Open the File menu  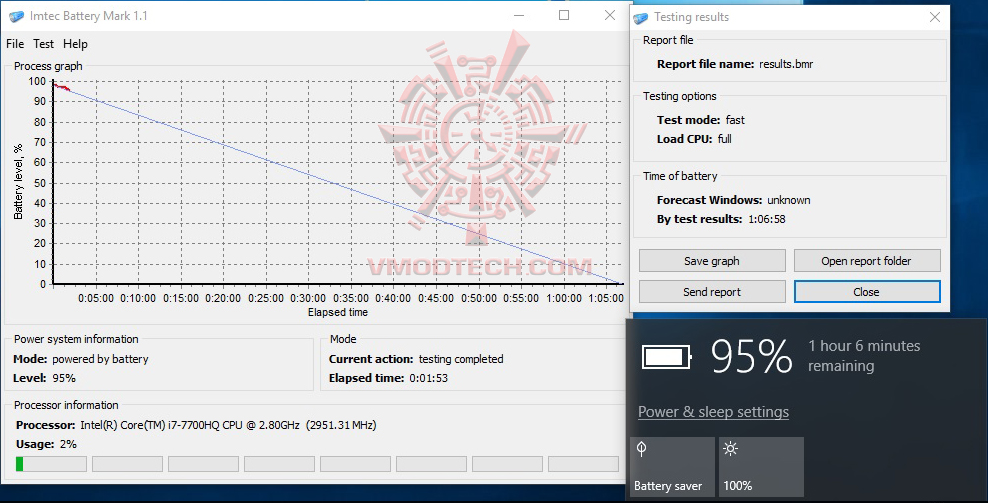15,44
